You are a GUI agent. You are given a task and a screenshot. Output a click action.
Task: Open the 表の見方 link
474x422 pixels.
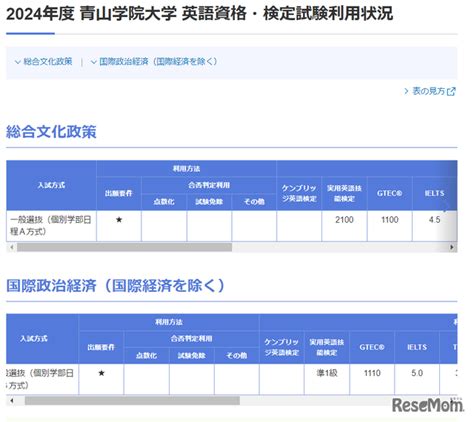tap(428, 91)
